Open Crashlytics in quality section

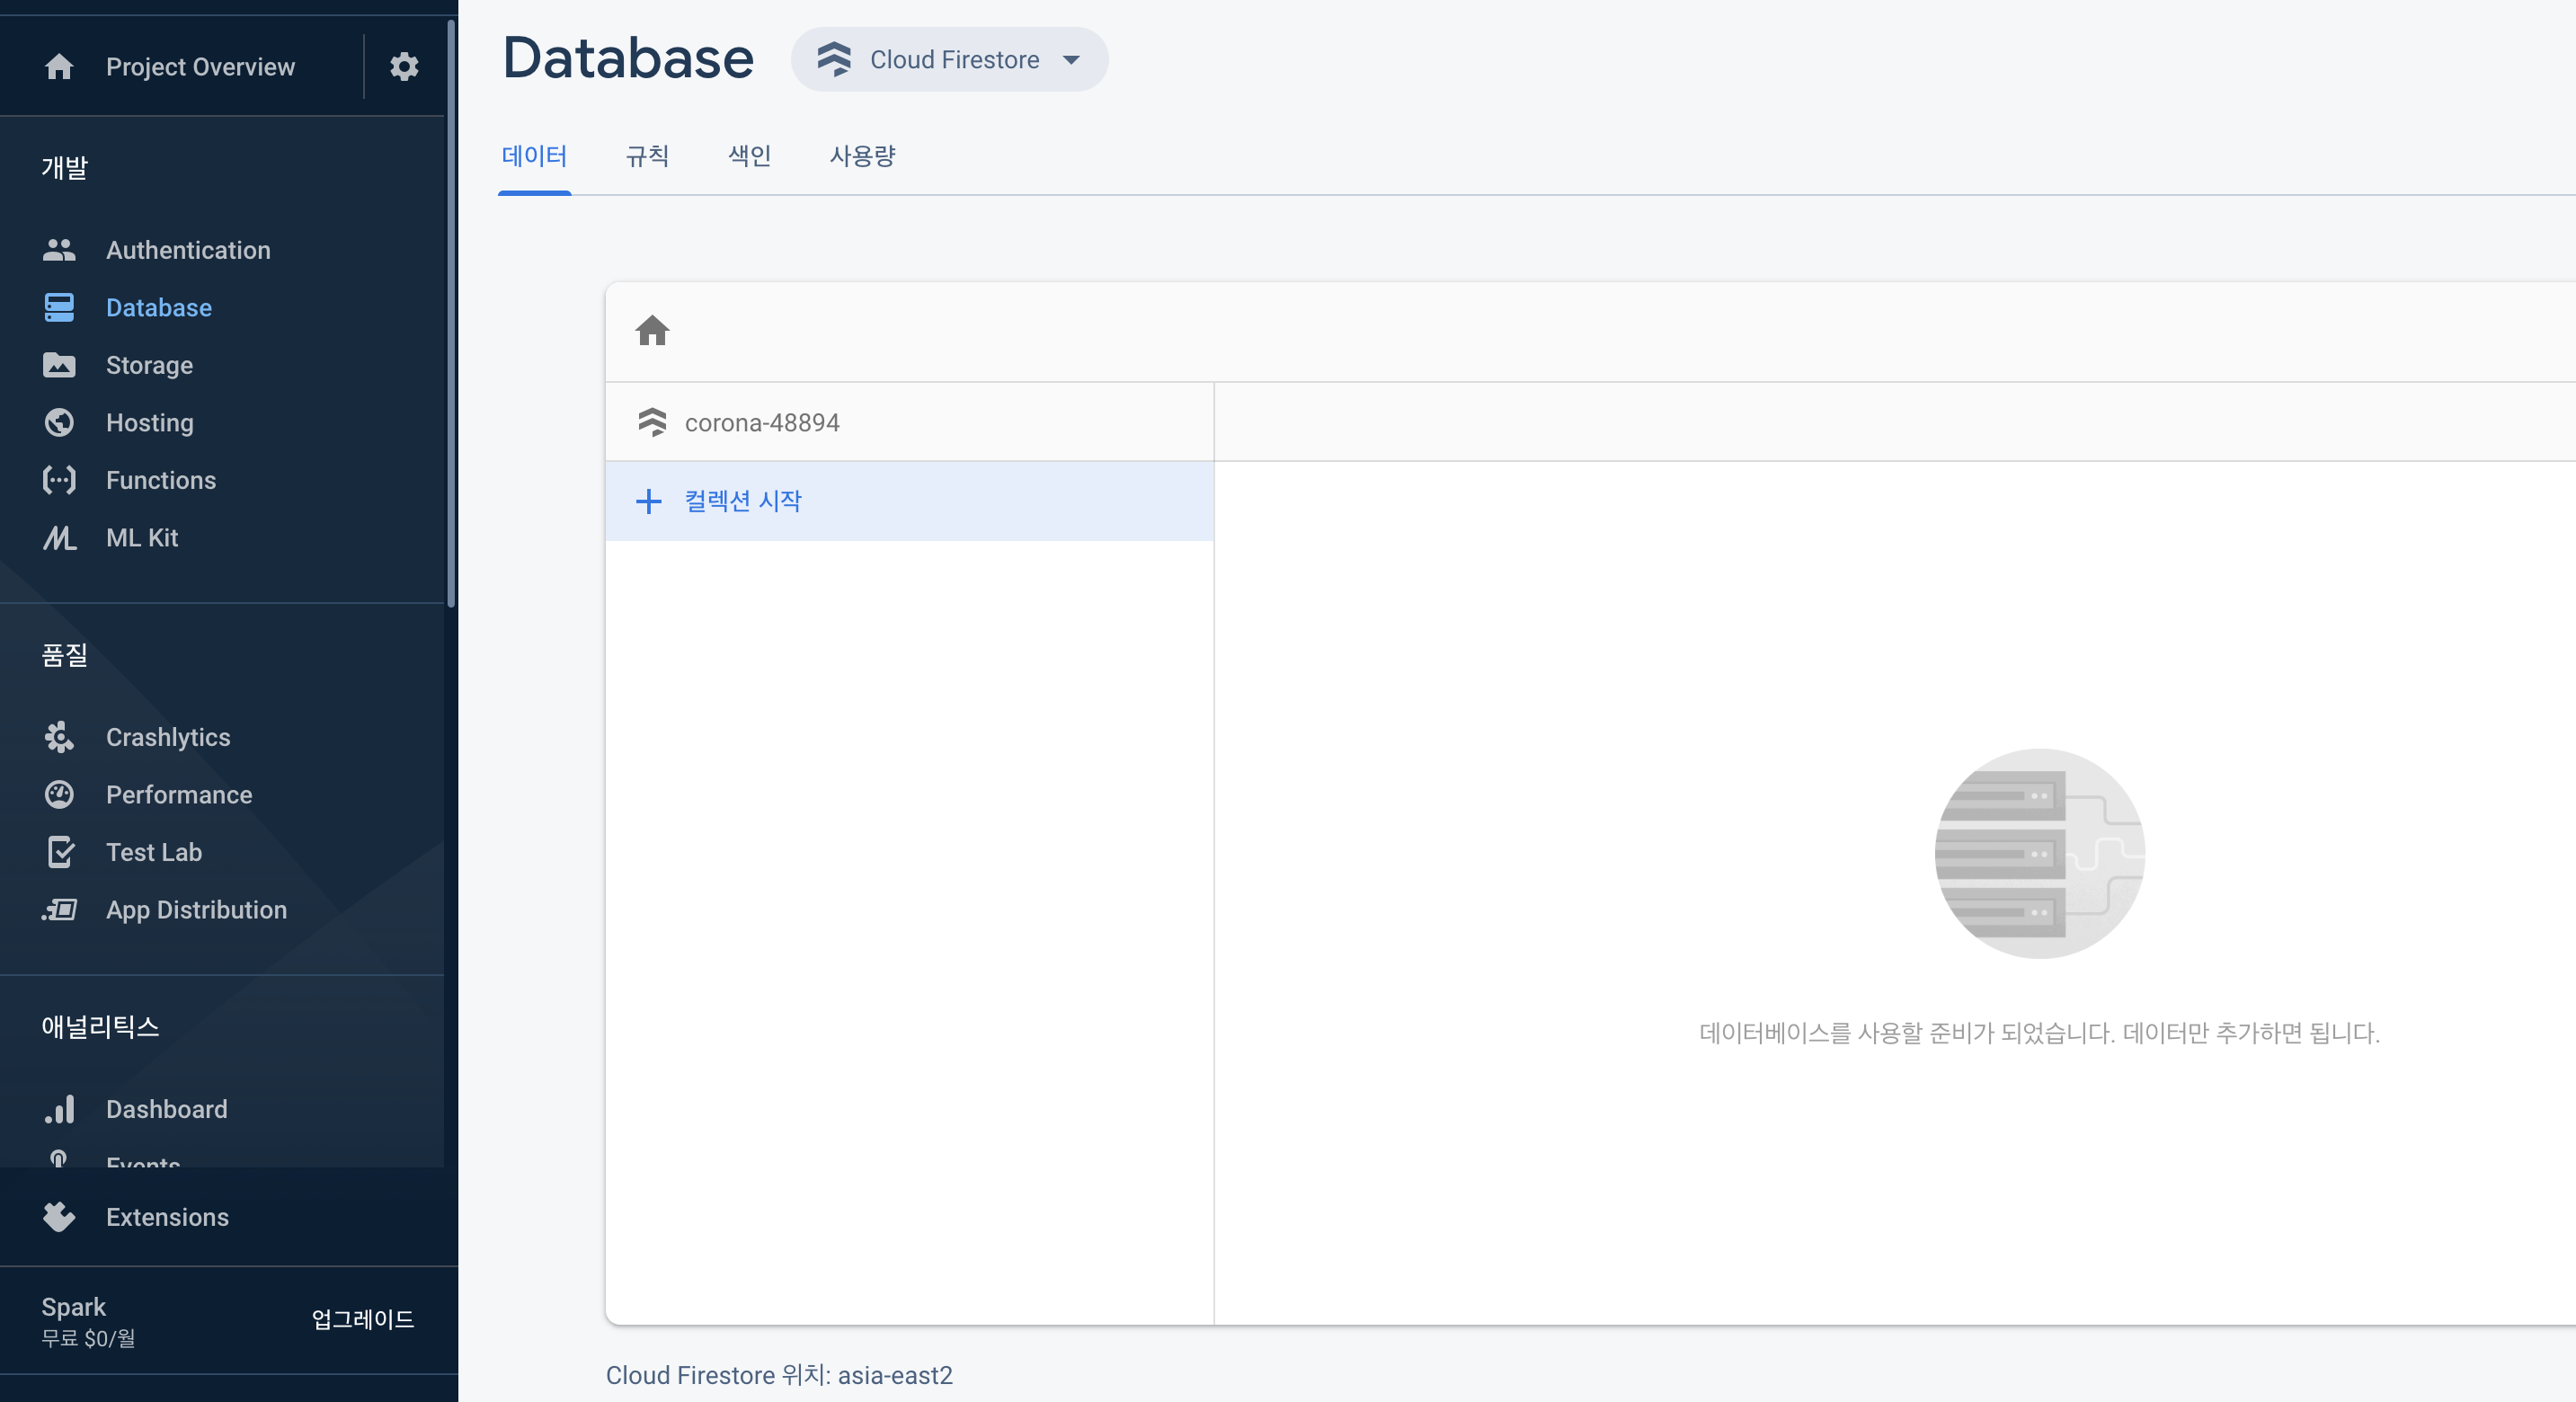168,737
